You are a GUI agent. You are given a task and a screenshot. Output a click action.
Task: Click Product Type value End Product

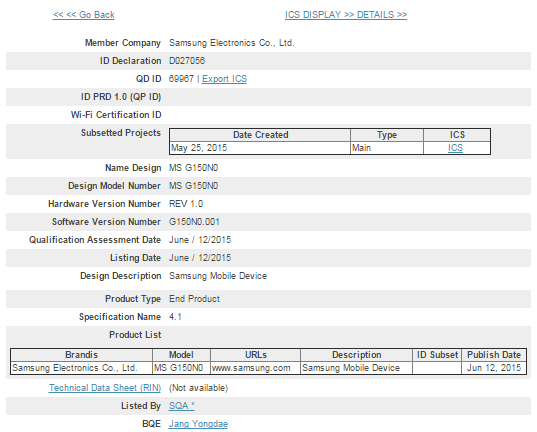[194, 299]
